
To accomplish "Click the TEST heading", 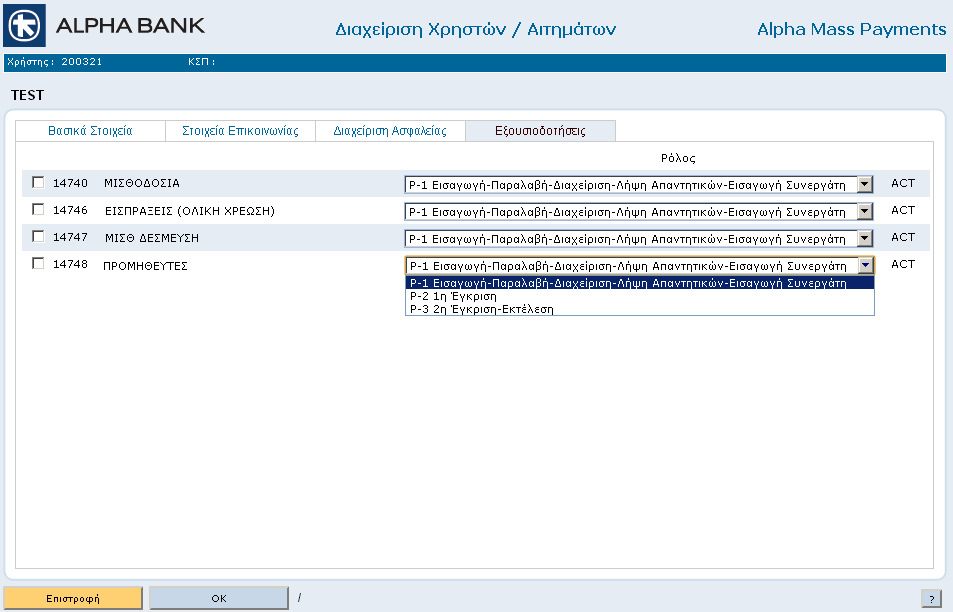I will [x=27, y=95].
